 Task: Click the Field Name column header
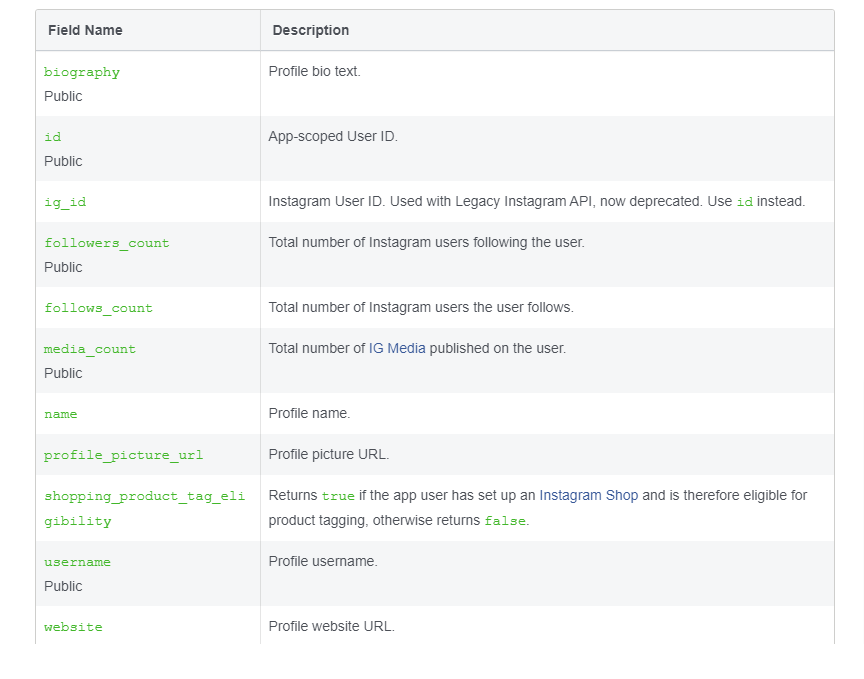click(x=85, y=31)
